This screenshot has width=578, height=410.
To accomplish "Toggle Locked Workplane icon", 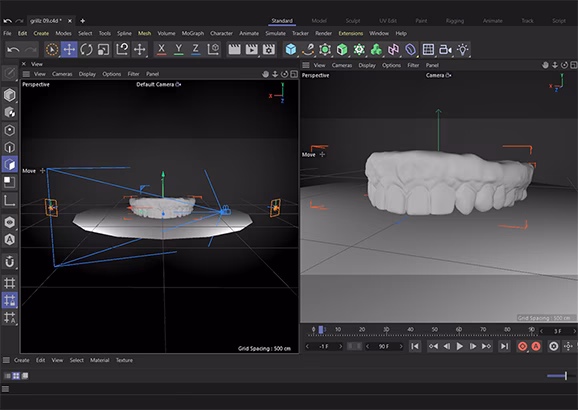I will pos(9,300).
